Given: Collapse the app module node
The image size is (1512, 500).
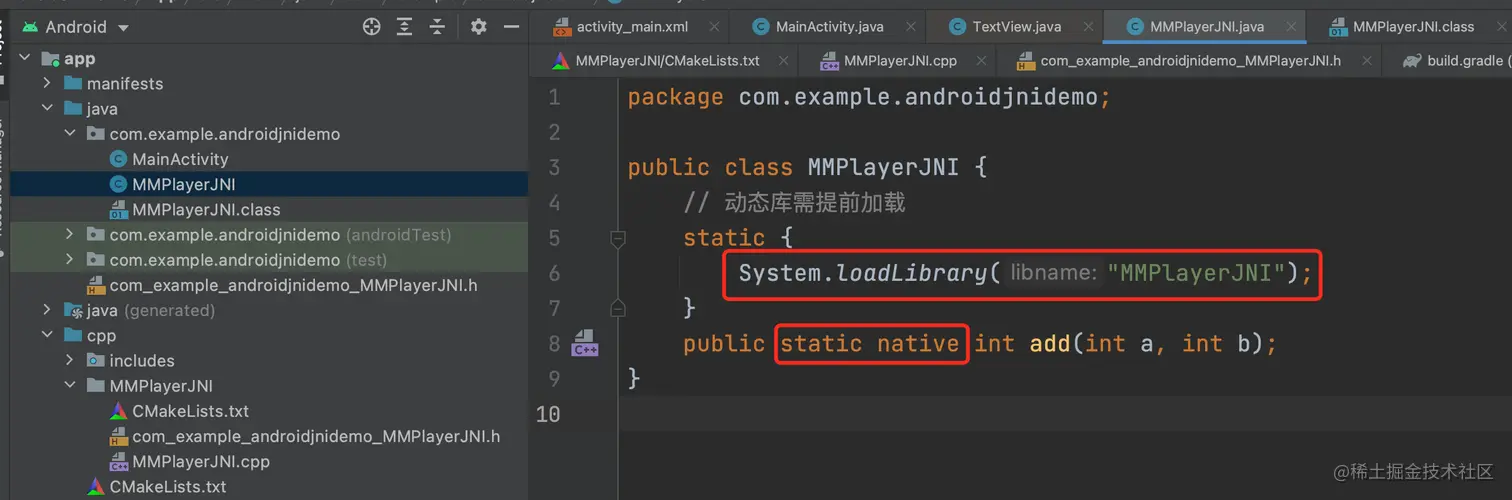Looking at the screenshot, I should [25, 59].
